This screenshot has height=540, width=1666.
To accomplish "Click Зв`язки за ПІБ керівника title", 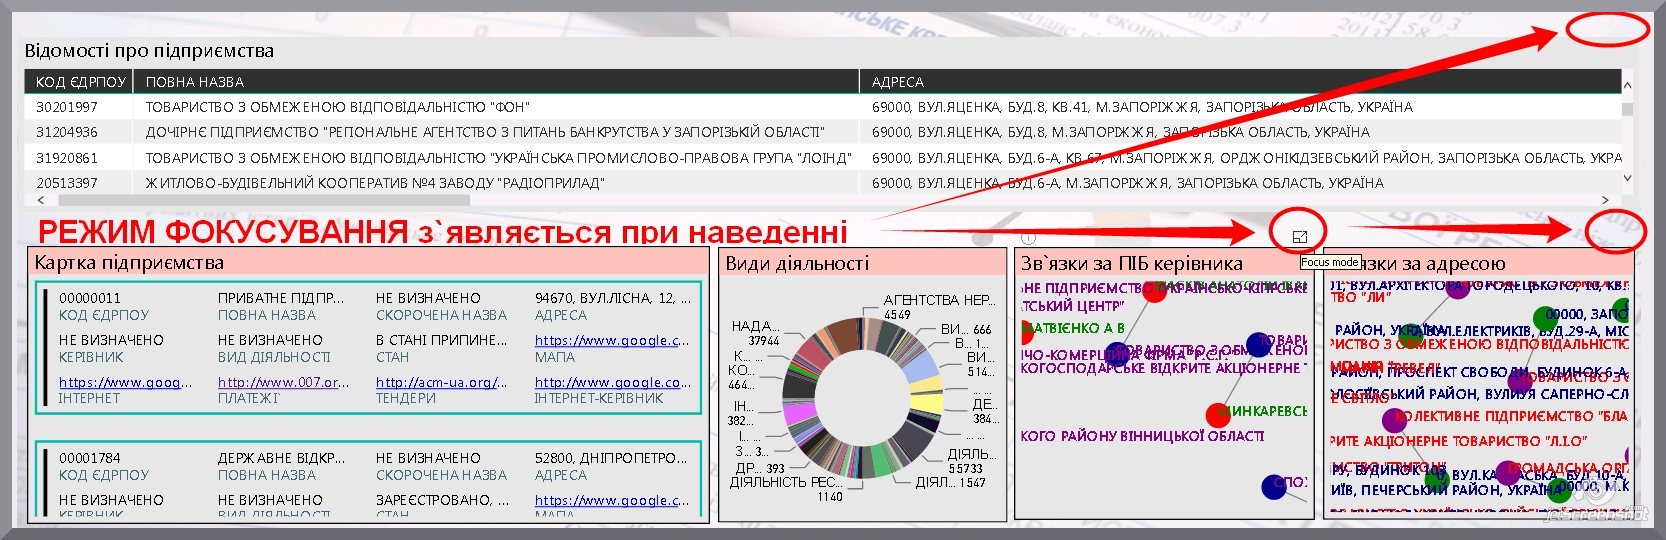I will (x=1131, y=263).
